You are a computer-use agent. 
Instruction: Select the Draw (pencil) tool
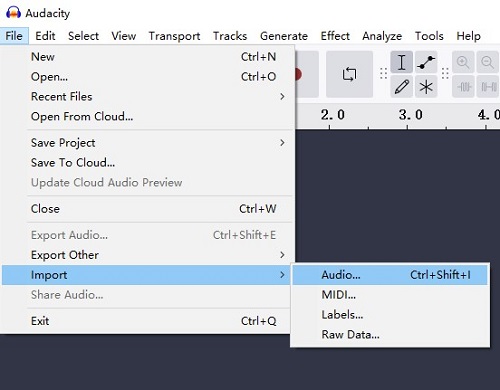(402, 86)
